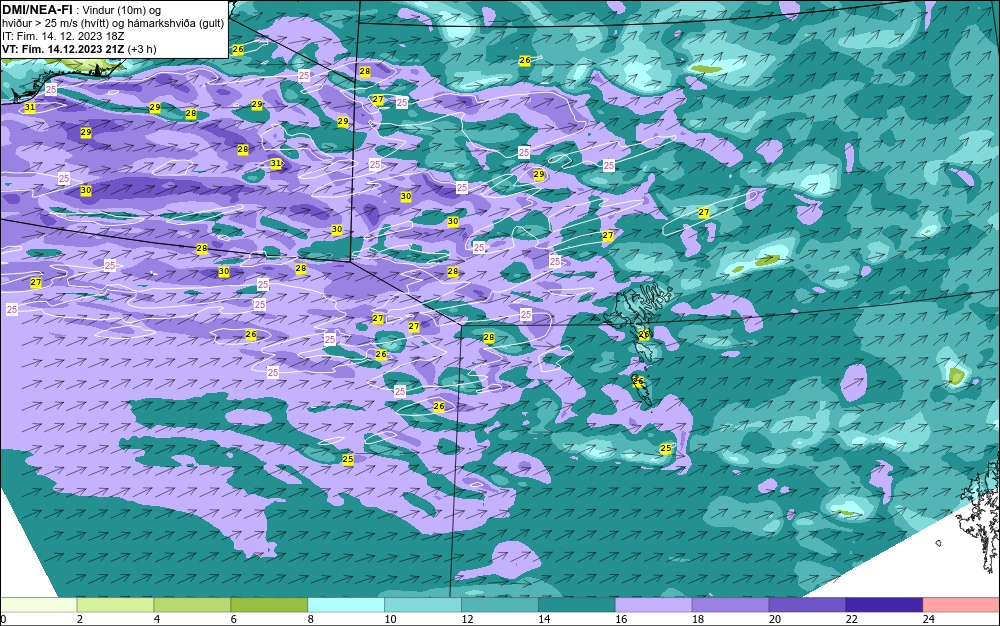
Task: Select the pale cyan 8–10 m/s legend swatch
Action: (346, 605)
